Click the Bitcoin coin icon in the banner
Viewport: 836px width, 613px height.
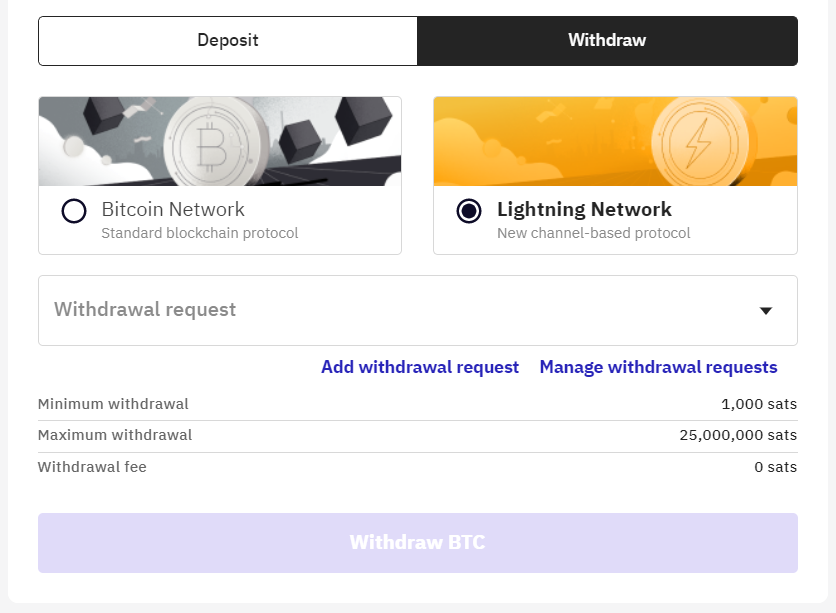tap(212, 142)
